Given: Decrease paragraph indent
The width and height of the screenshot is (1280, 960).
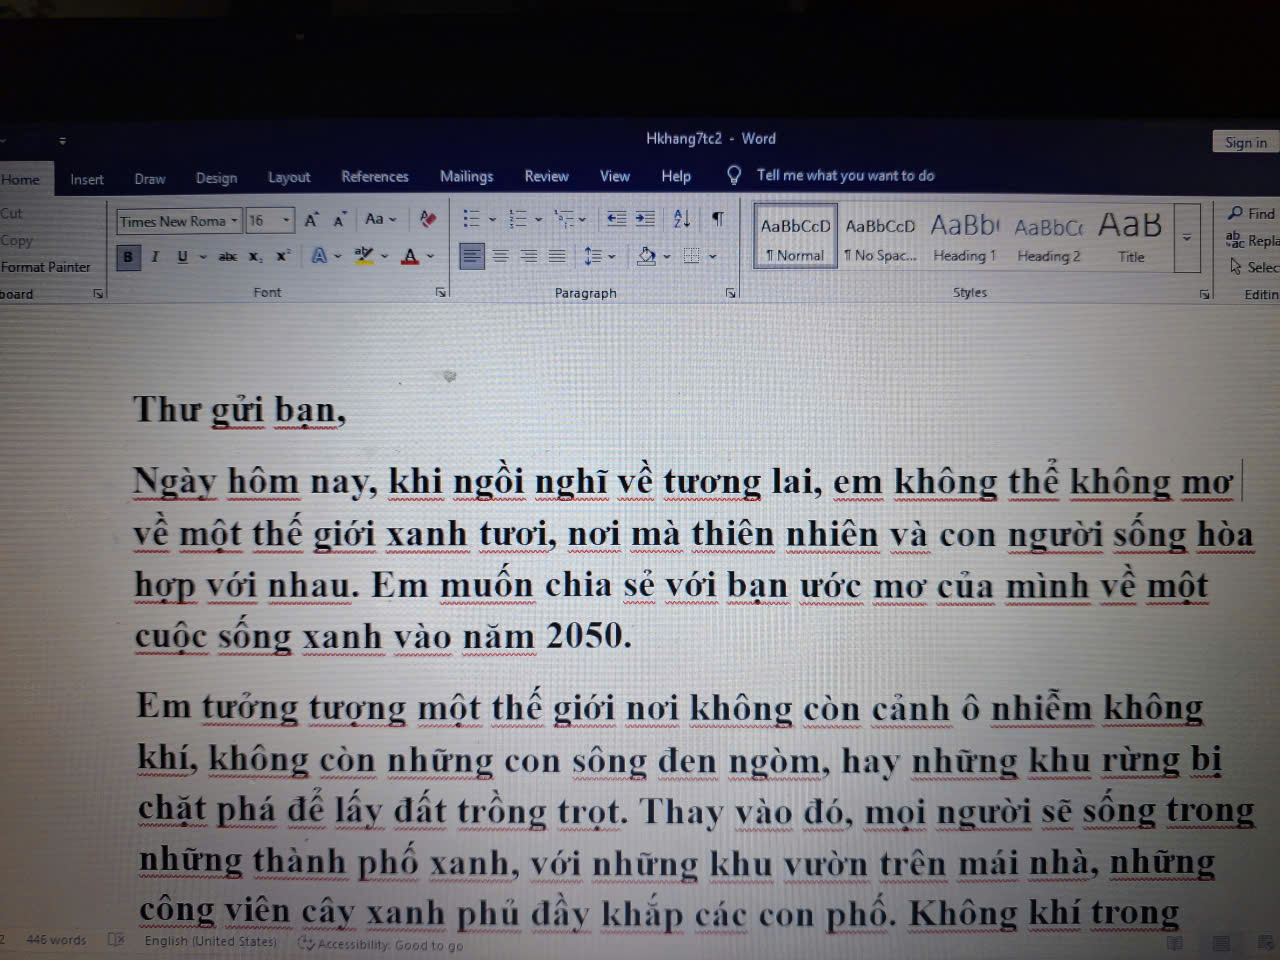Looking at the screenshot, I should click(x=617, y=218).
